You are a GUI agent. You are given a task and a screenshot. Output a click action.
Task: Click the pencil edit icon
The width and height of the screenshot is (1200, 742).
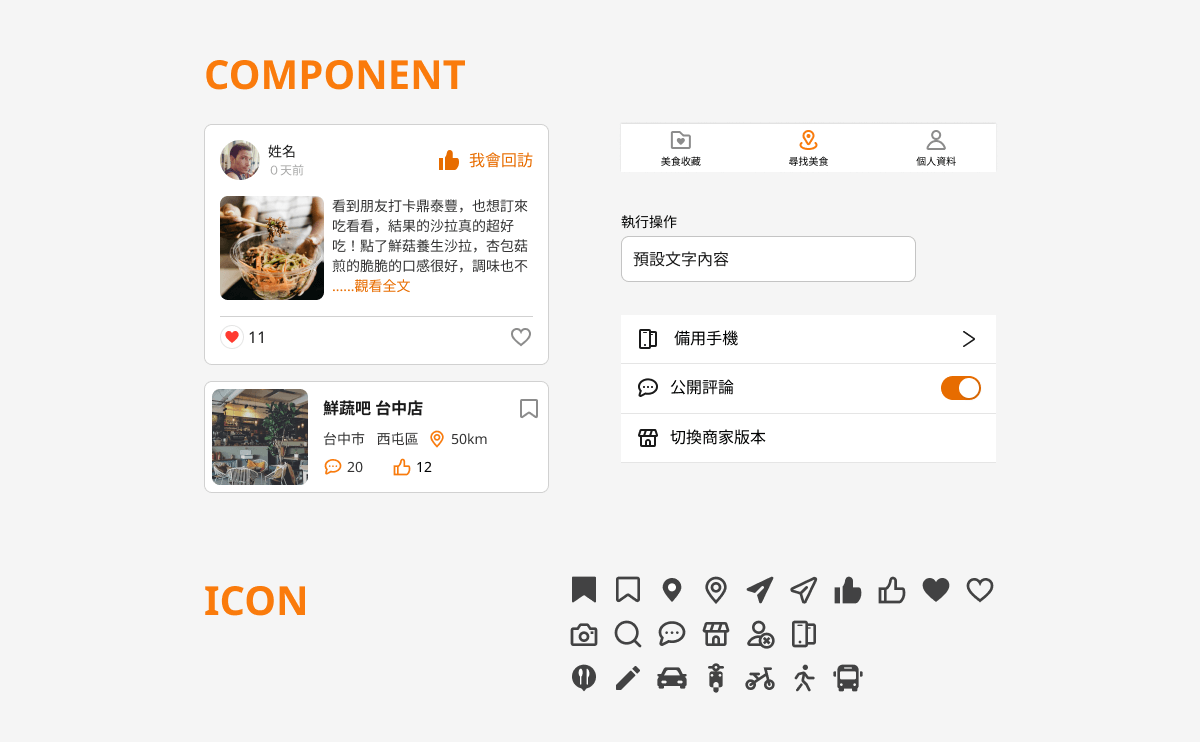(628, 678)
